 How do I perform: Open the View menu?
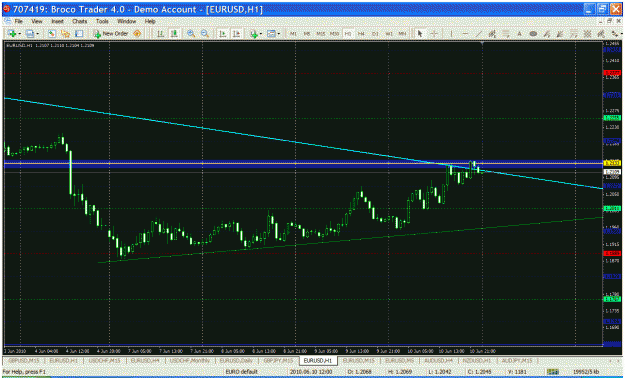coord(37,22)
